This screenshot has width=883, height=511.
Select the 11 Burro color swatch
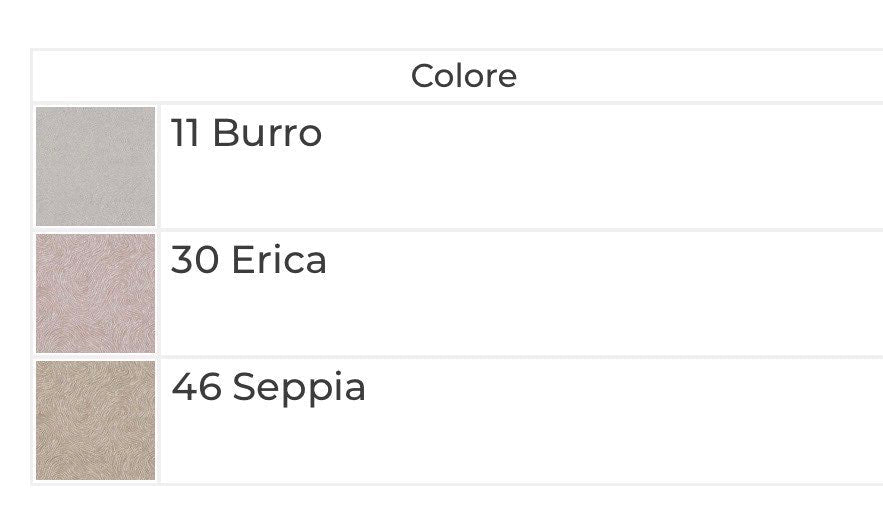96,166
